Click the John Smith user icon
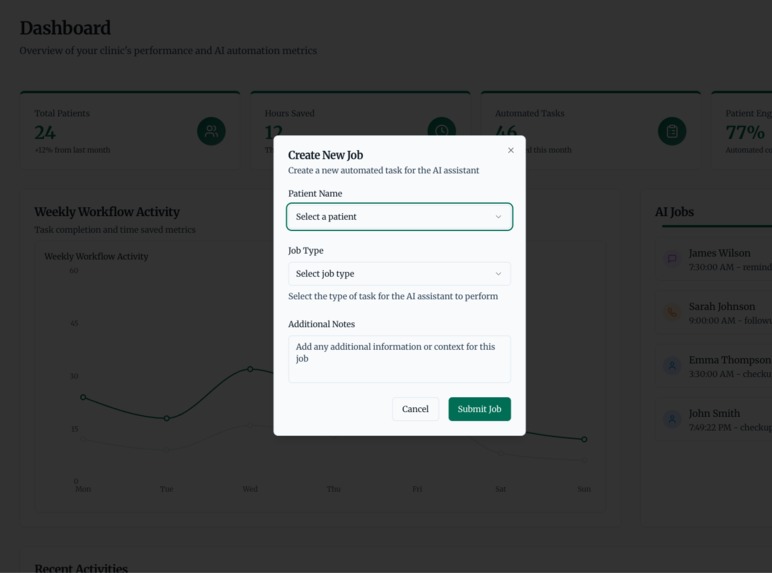Image resolution: width=772 pixels, height=573 pixels. tap(672, 419)
